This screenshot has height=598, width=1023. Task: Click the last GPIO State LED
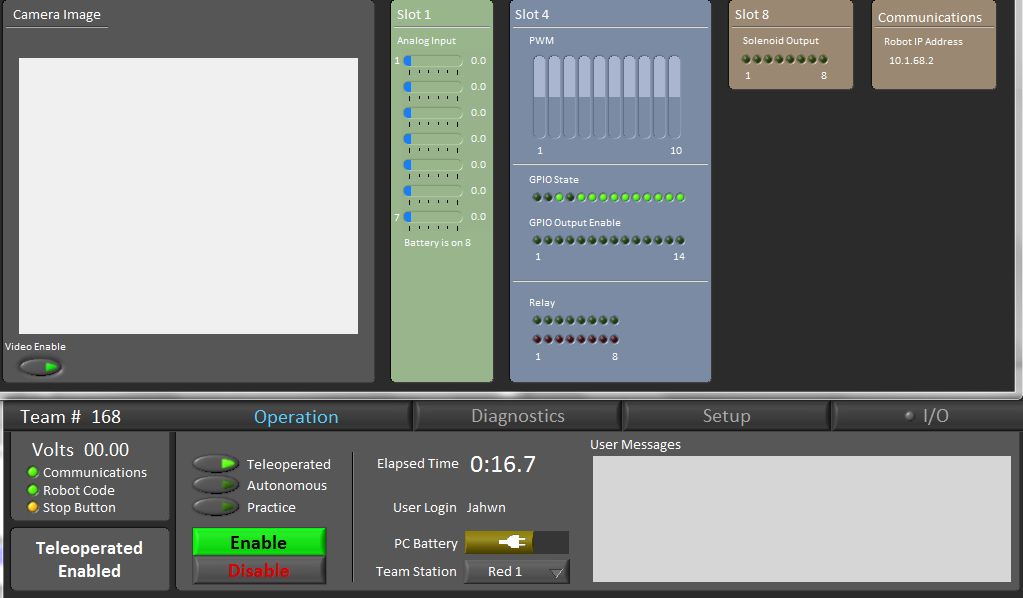(x=680, y=197)
